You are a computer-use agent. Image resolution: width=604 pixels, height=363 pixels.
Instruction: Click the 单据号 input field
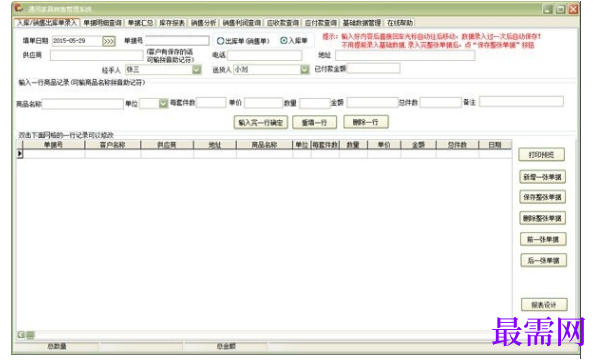(177, 40)
